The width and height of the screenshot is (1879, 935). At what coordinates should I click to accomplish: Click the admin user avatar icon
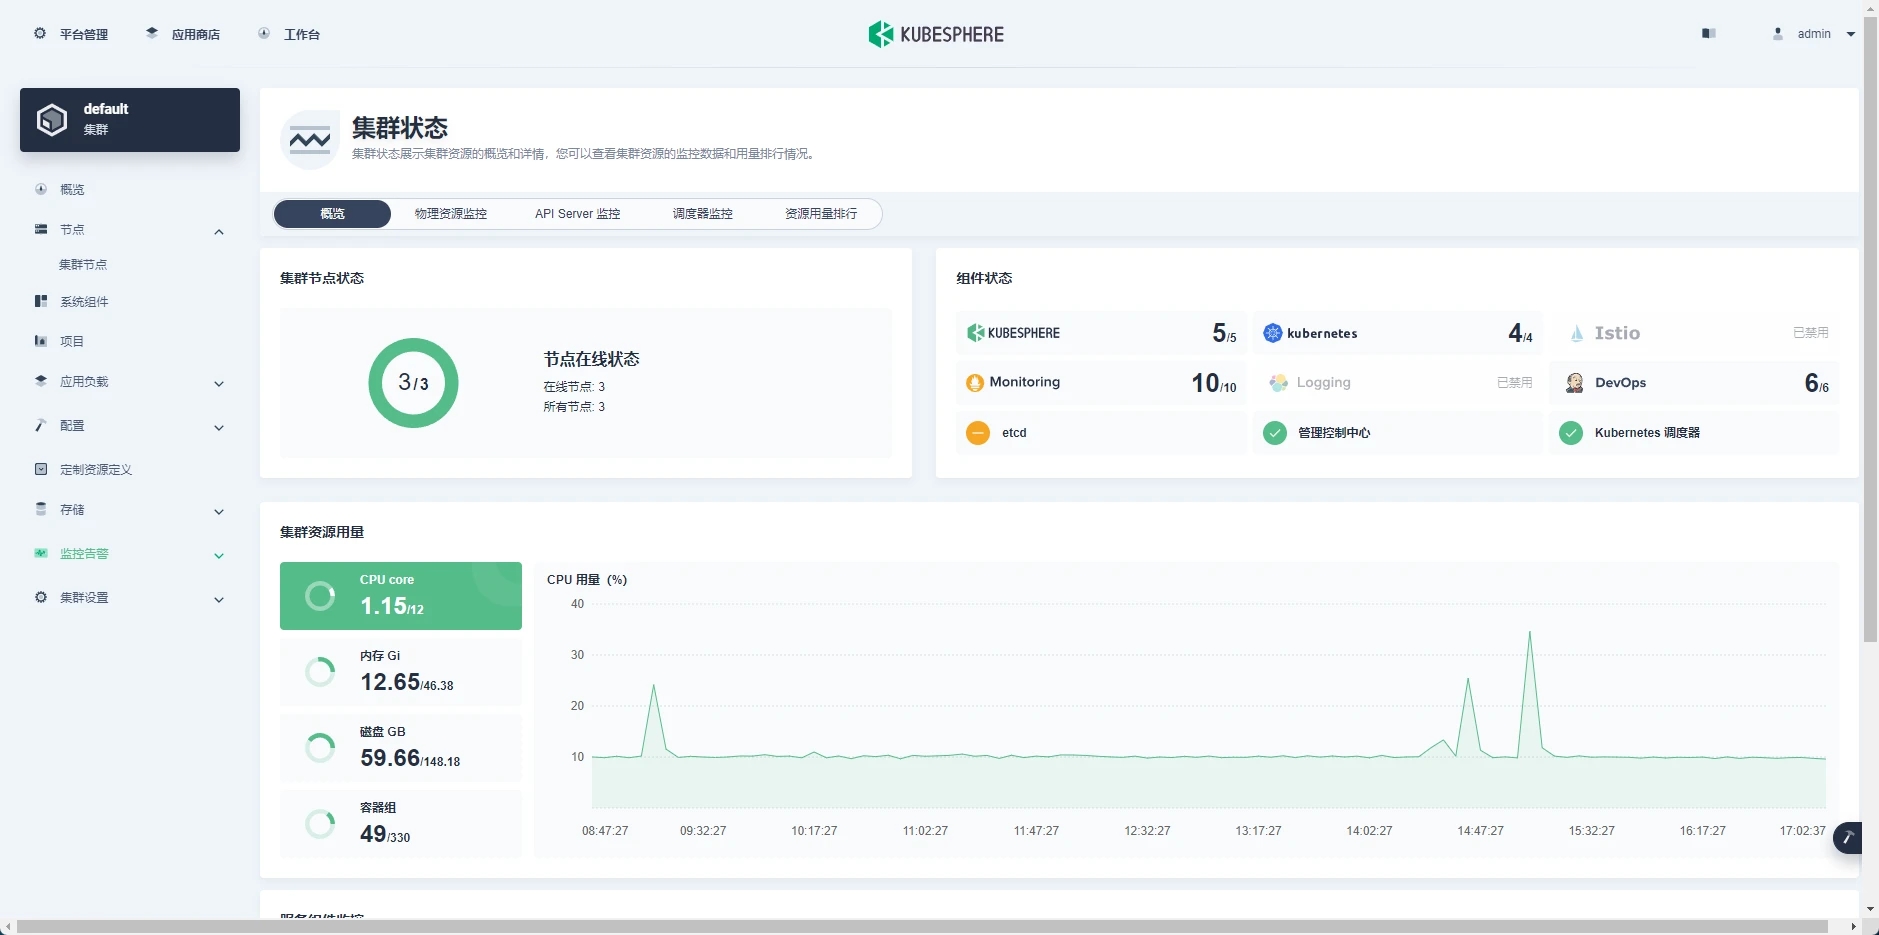(1778, 33)
